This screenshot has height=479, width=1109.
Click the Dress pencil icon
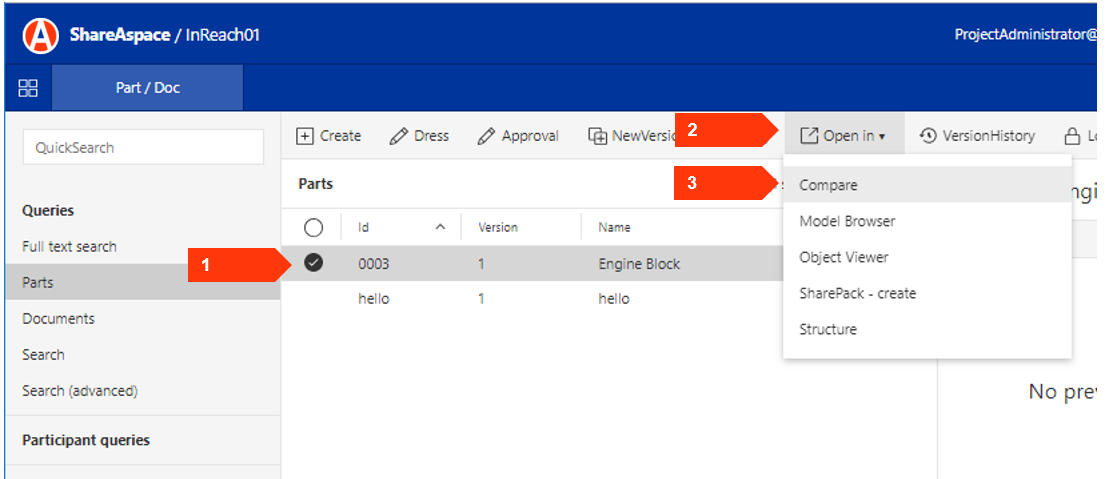pyautogui.click(x=399, y=136)
